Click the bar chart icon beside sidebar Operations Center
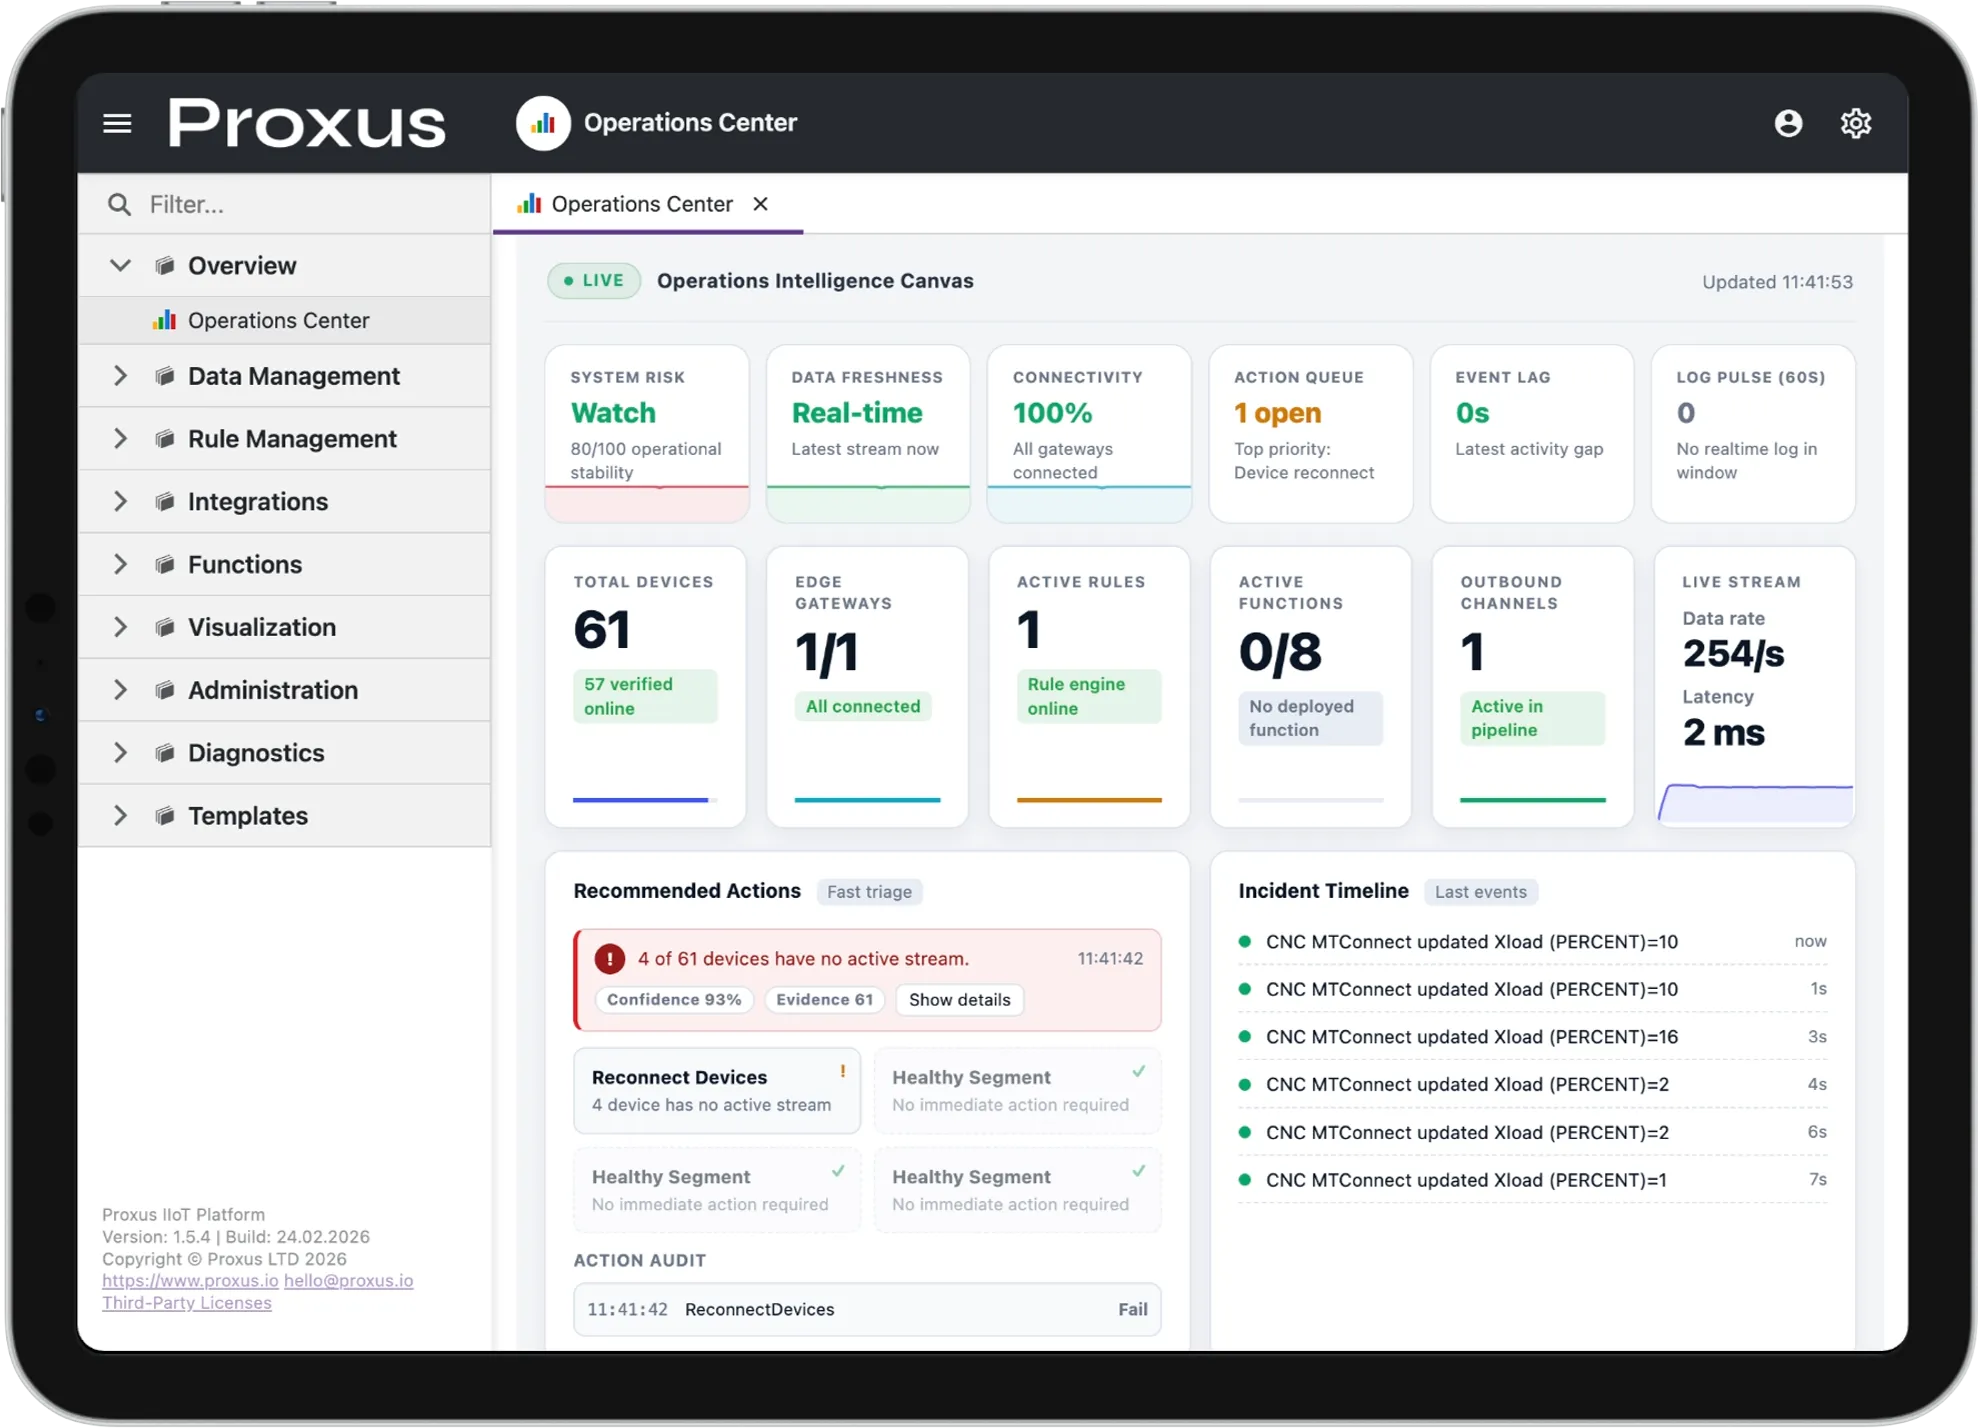The height and width of the screenshot is (1428, 1978). [165, 320]
